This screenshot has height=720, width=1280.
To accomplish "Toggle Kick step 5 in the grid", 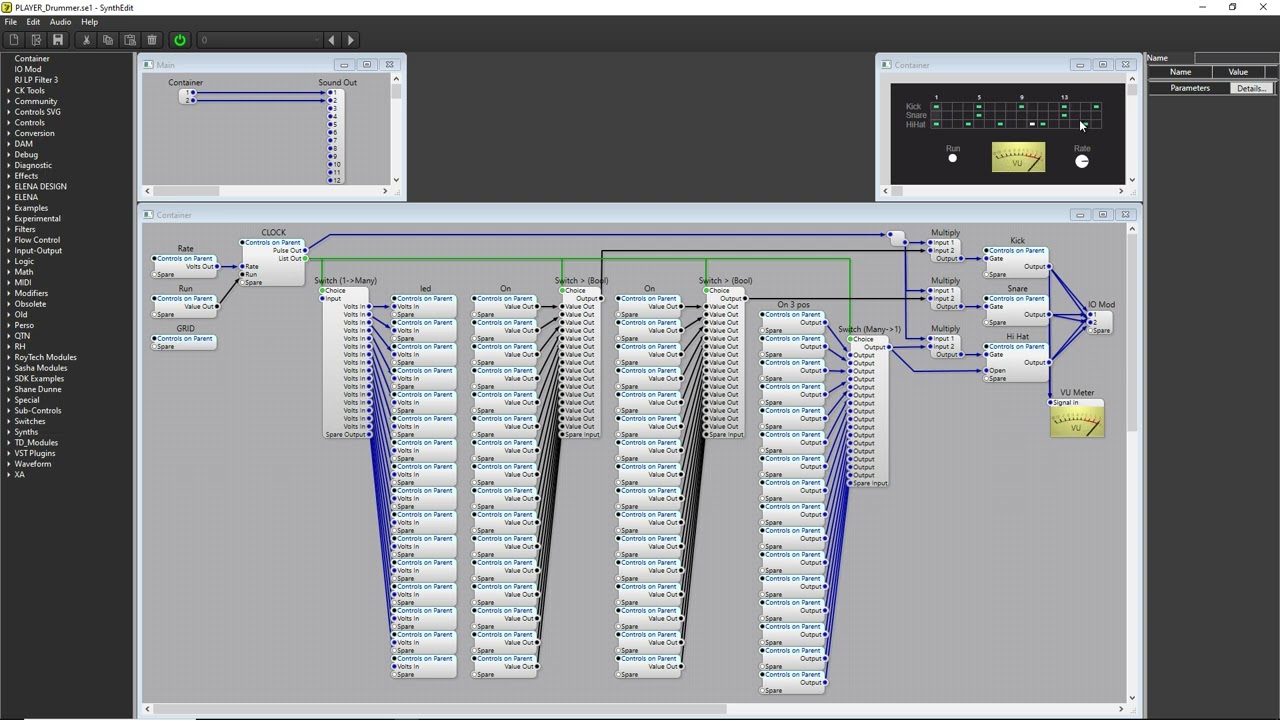I will pos(979,107).
